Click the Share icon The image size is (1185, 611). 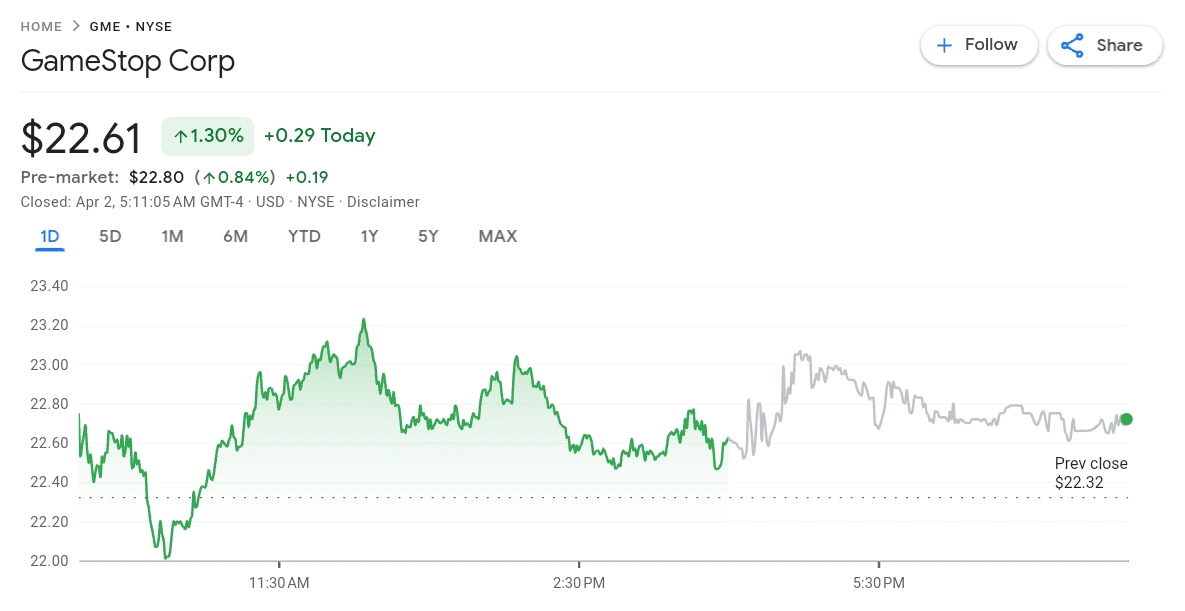coord(1073,45)
